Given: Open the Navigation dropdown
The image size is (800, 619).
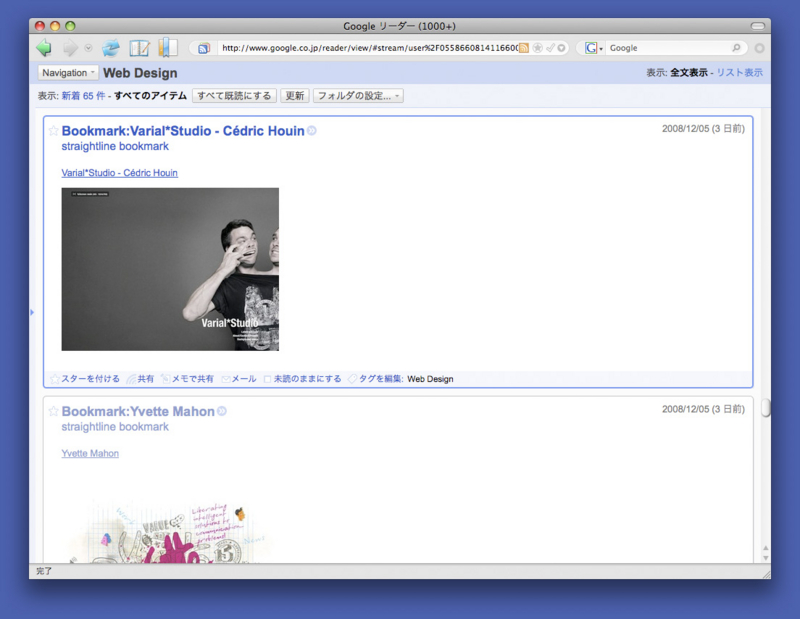Looking at the screenshot, I should (68, 72).
